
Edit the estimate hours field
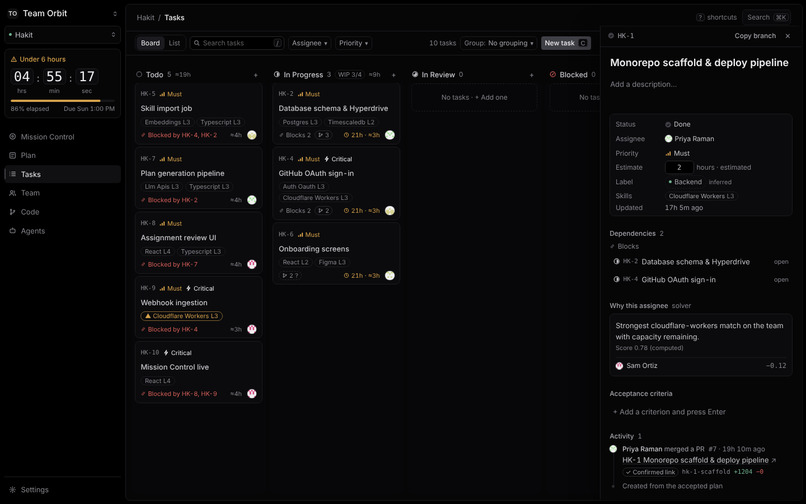[679, 168]
